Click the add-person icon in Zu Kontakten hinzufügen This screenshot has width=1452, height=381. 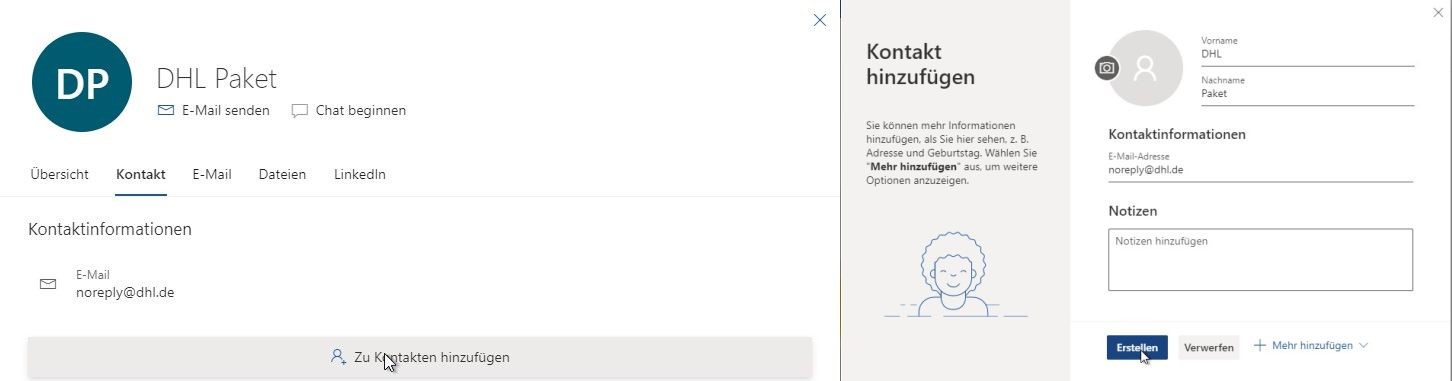point(338,356)
